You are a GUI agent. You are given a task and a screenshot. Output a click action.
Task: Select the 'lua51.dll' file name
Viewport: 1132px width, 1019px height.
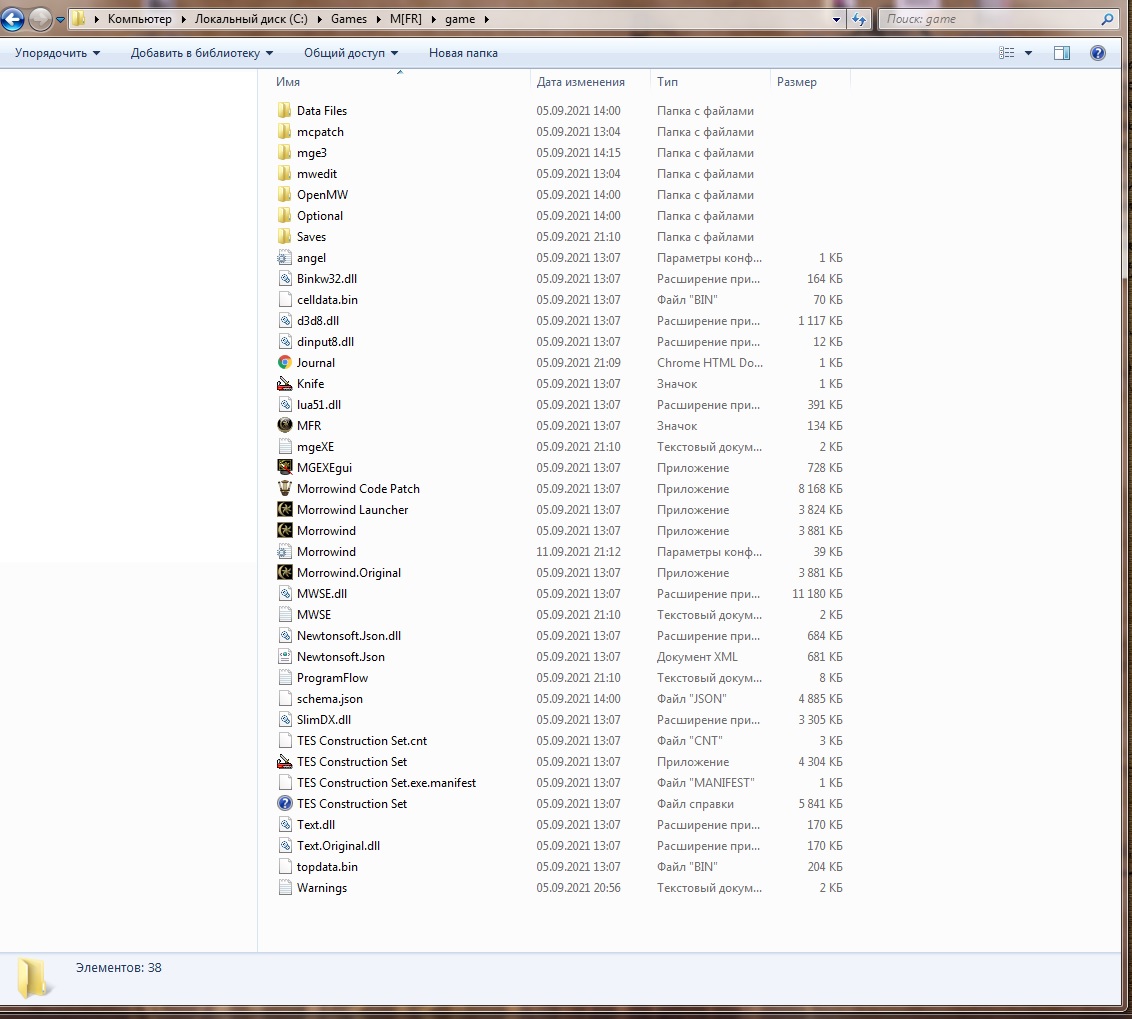tap(318, 404)
